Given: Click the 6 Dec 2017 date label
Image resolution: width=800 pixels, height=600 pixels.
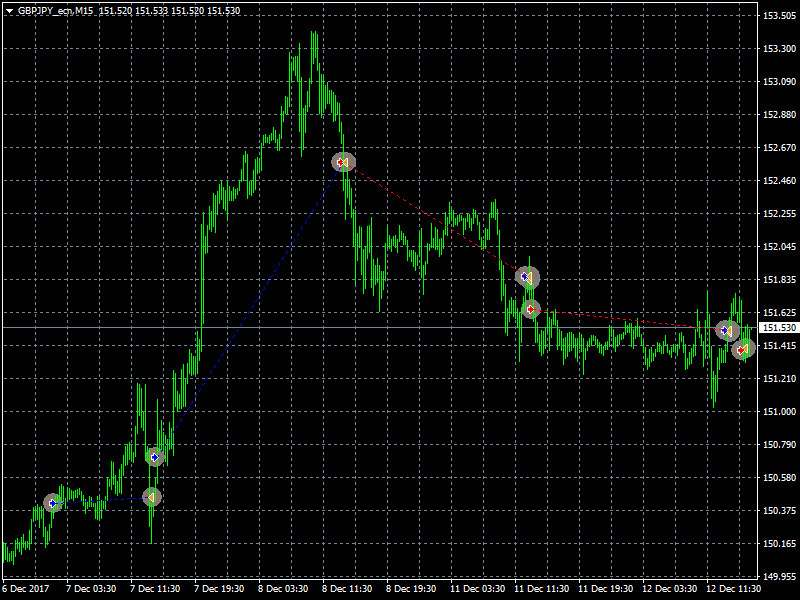Looking at the screenshot, I should coord(26,589).
